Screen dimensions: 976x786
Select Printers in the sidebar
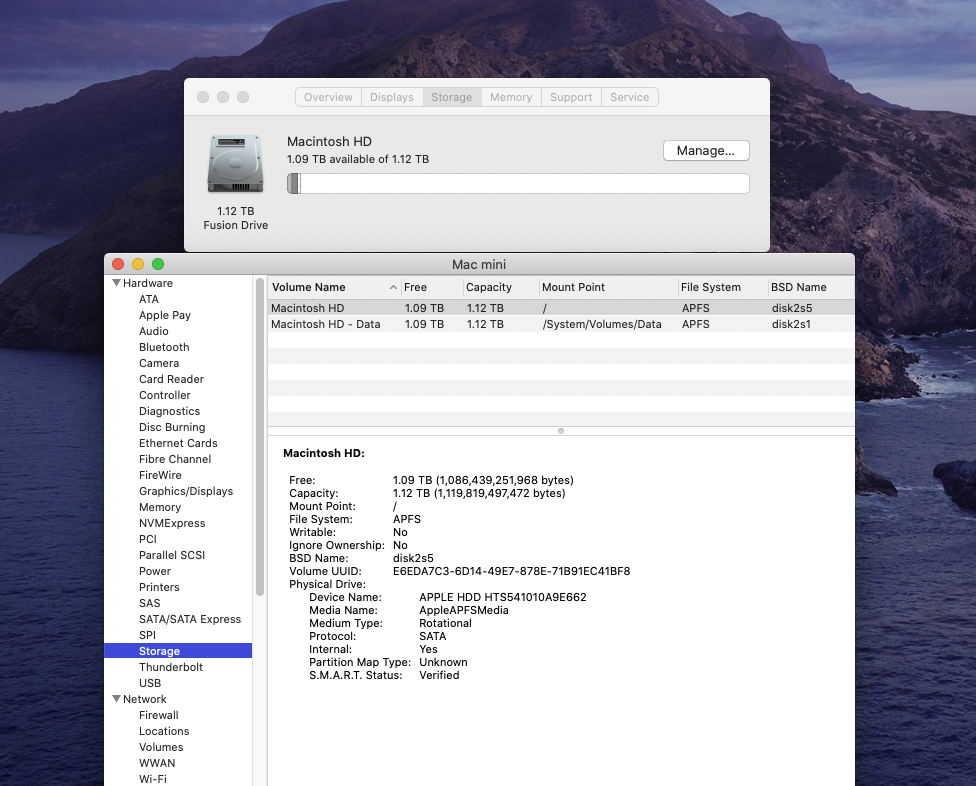pos(159,587)
